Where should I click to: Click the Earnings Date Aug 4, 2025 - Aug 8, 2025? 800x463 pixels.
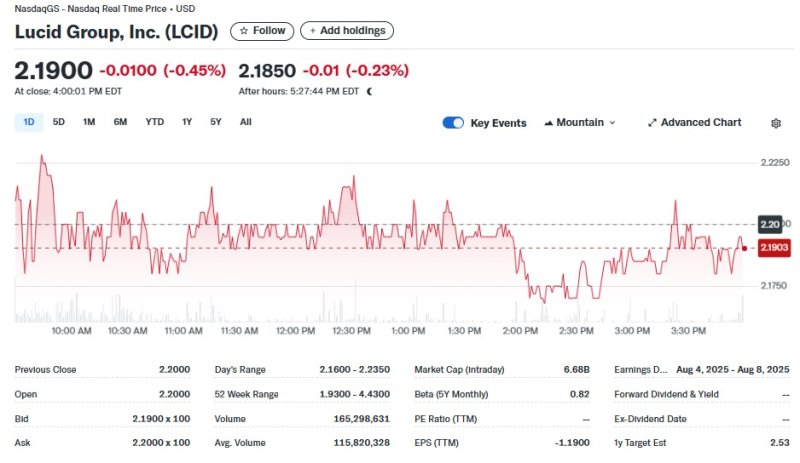733,369
